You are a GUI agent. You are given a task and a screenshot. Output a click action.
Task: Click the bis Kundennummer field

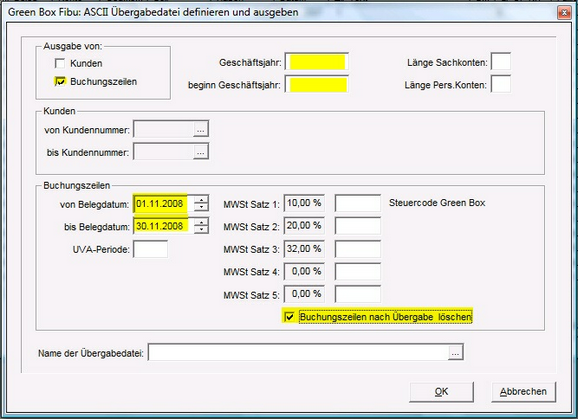coord(163,152)
